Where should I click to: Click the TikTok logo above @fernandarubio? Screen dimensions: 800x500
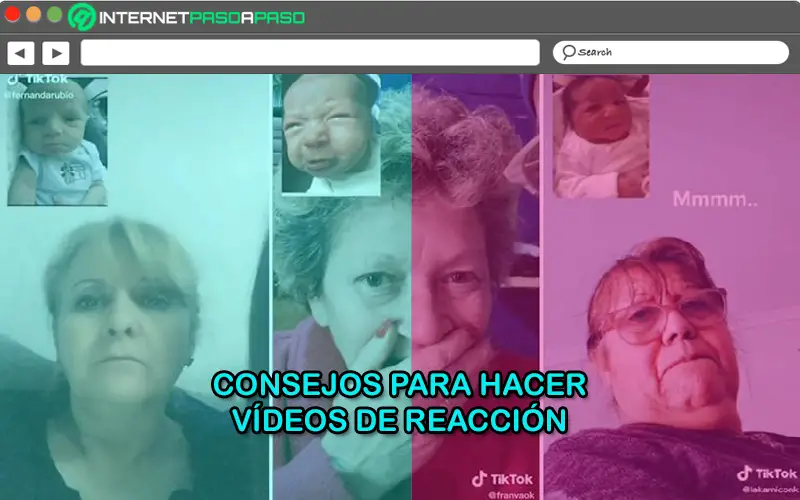coord(37,80)
